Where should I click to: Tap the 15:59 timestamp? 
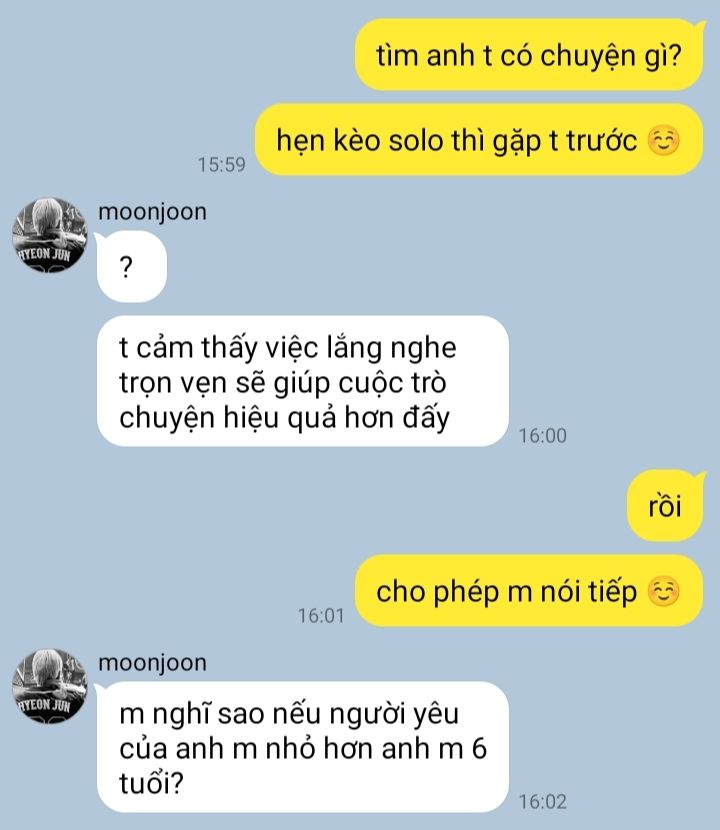point(222,165)
